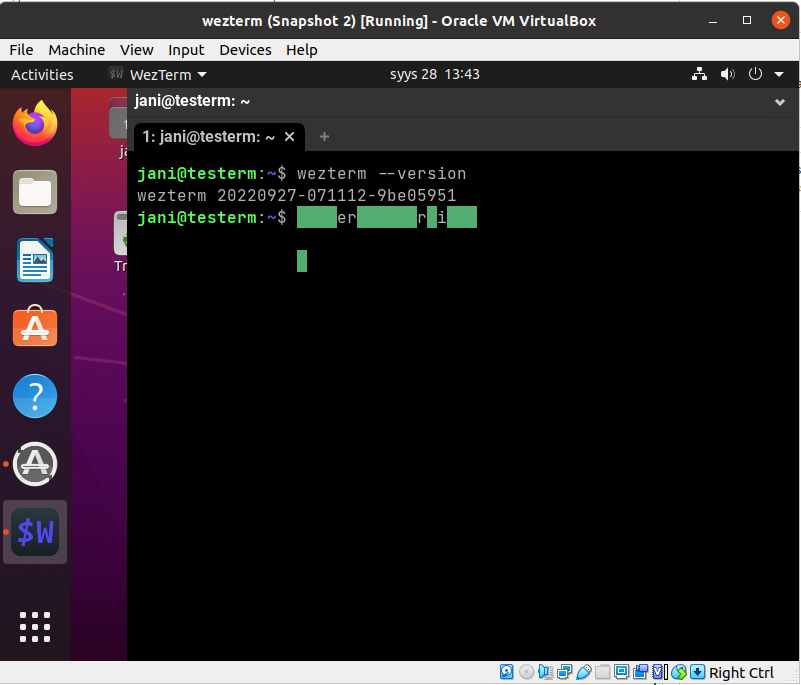
Task: Open the Machine menu
Action: [76, 50]
